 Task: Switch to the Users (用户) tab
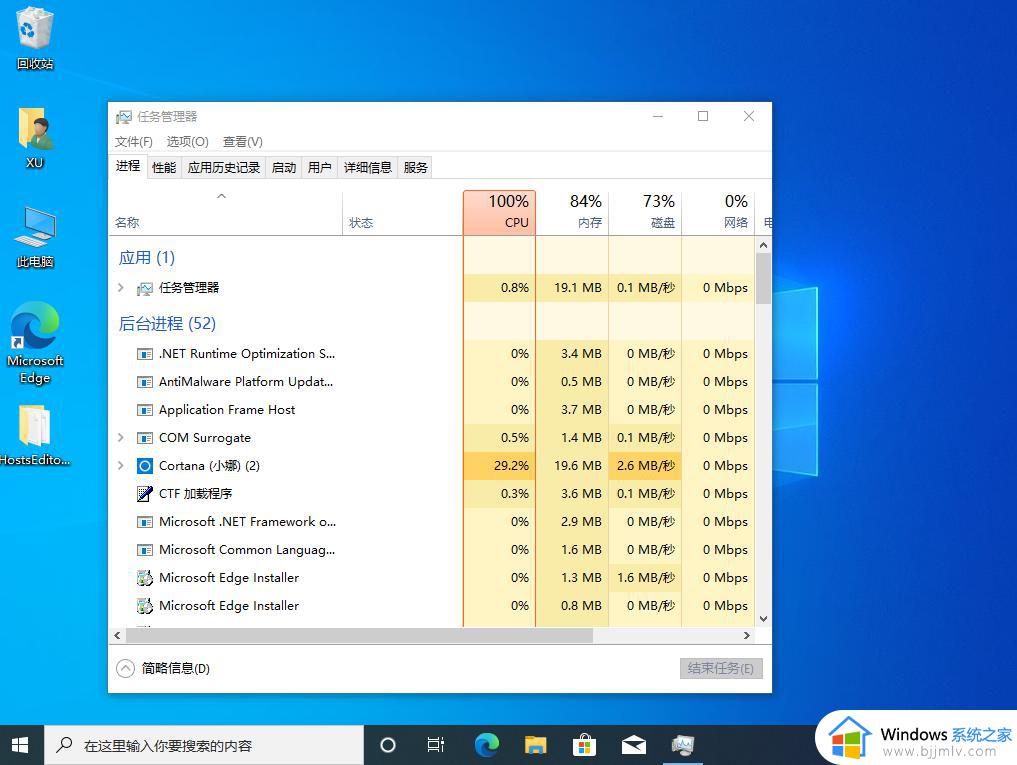(320, 167)
